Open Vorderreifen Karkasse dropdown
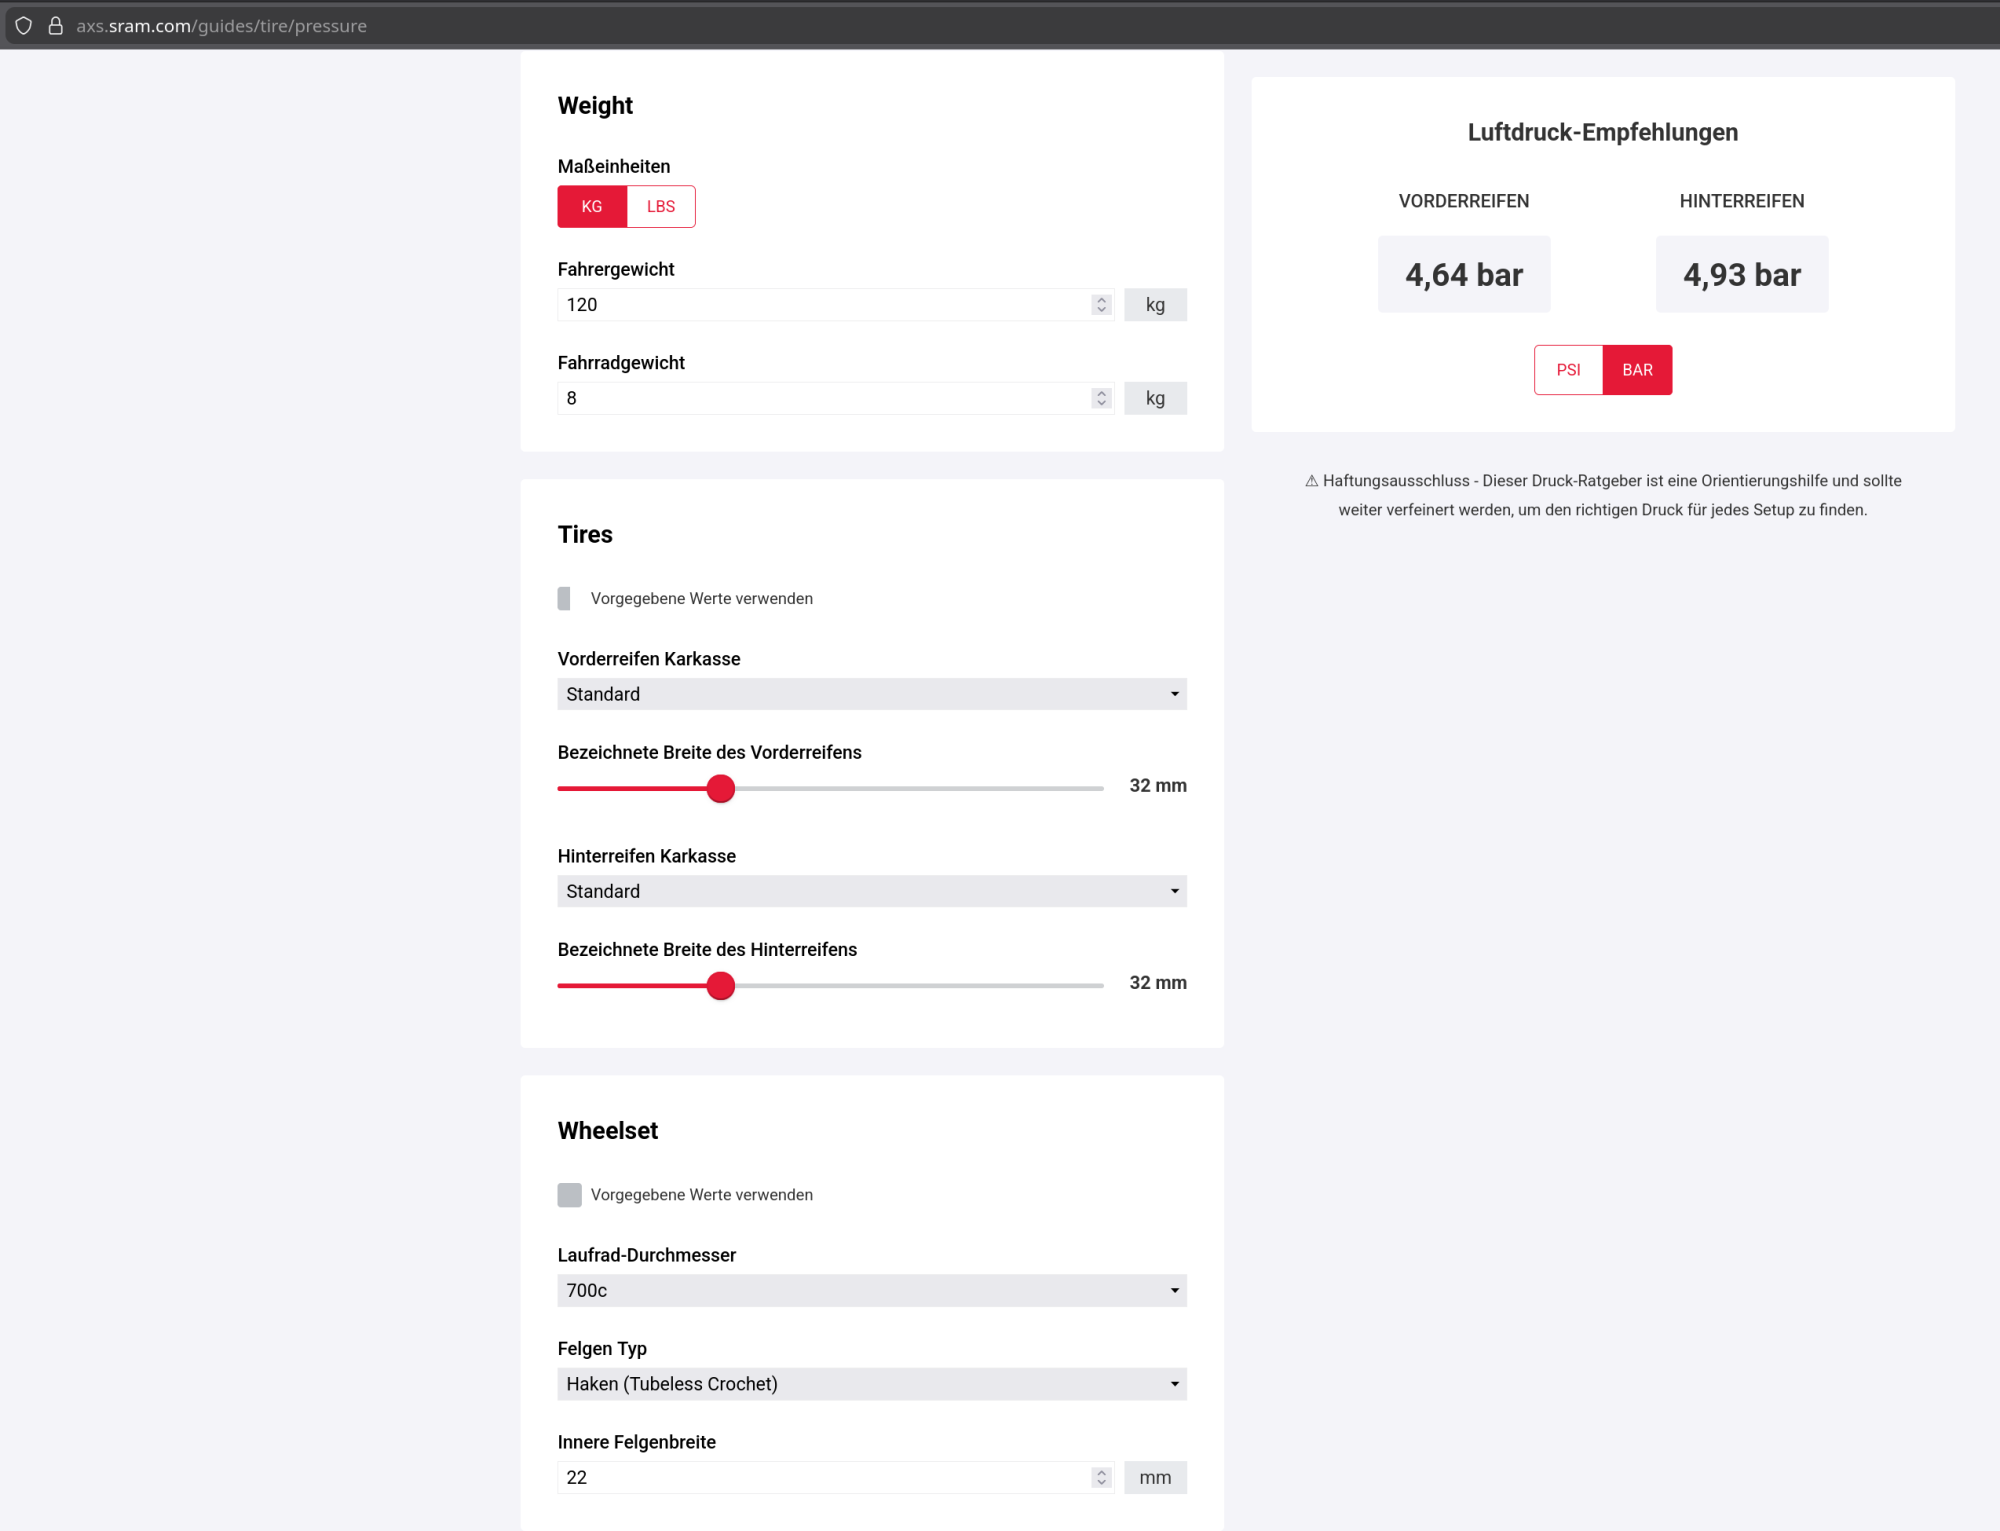 tap(871, 694)
